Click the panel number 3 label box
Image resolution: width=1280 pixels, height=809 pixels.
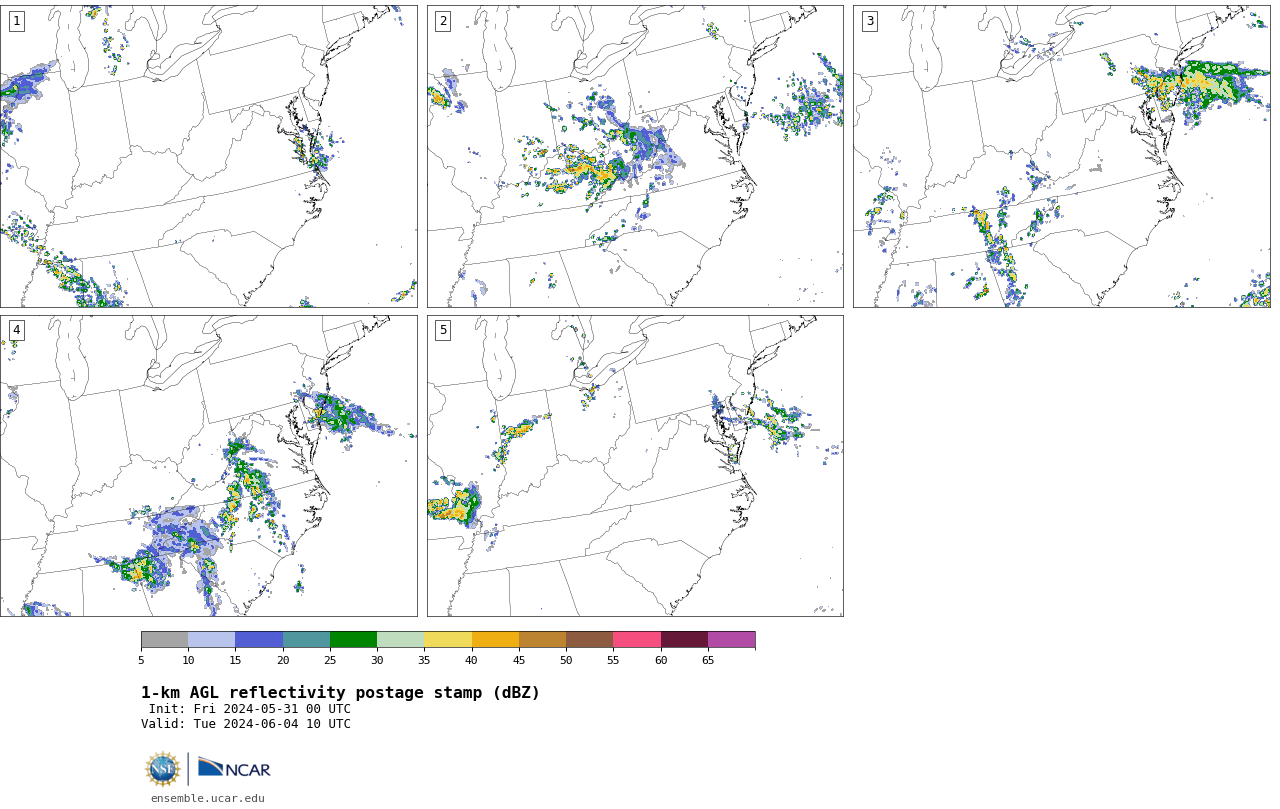[870, 21]
